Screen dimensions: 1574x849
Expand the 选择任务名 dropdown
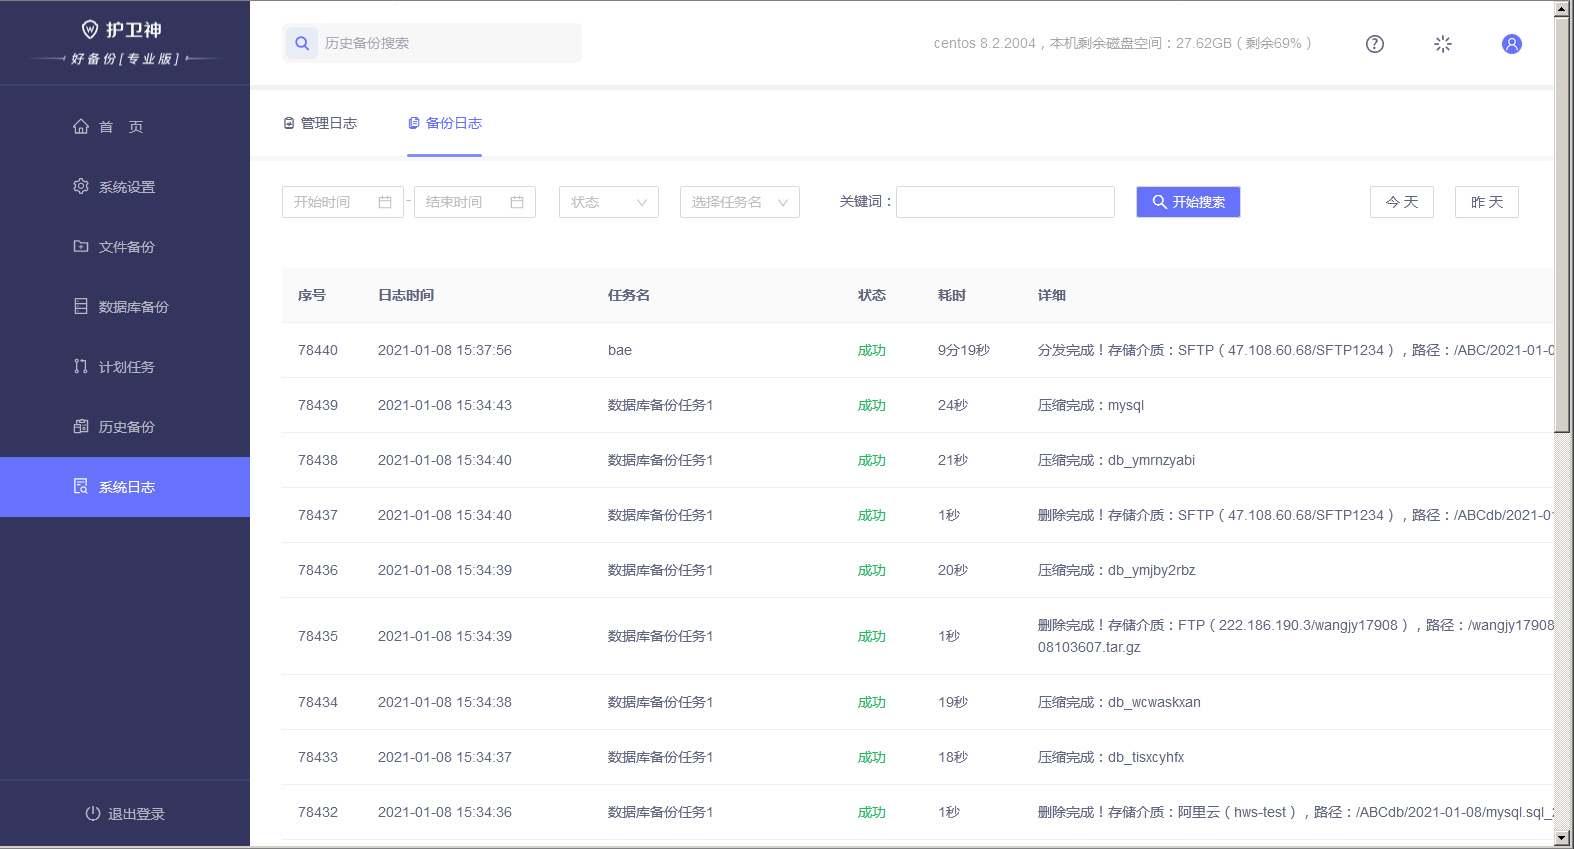click(740, 202)
